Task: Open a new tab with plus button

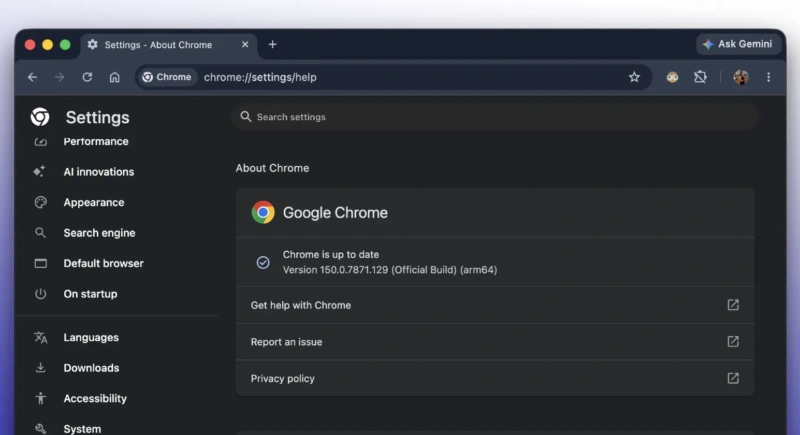Action: tap(272, 44)
